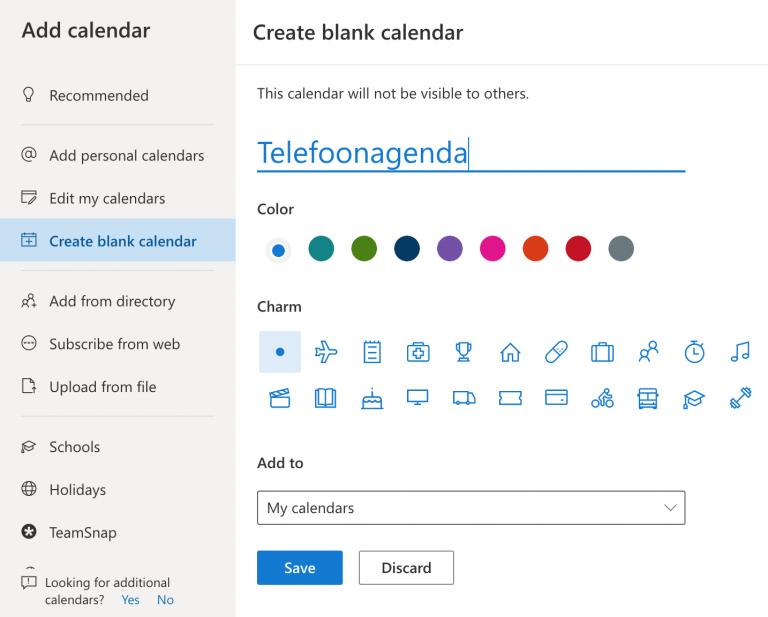Choose the trophy charm icon

point(463,352)
